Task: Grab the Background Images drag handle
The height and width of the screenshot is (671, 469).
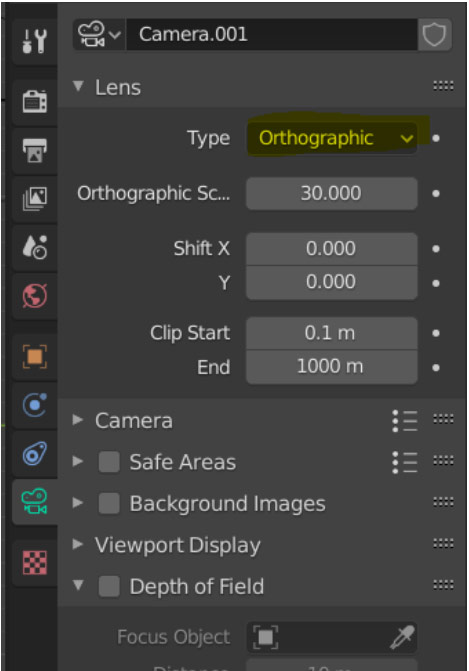Action: point(443,502)
